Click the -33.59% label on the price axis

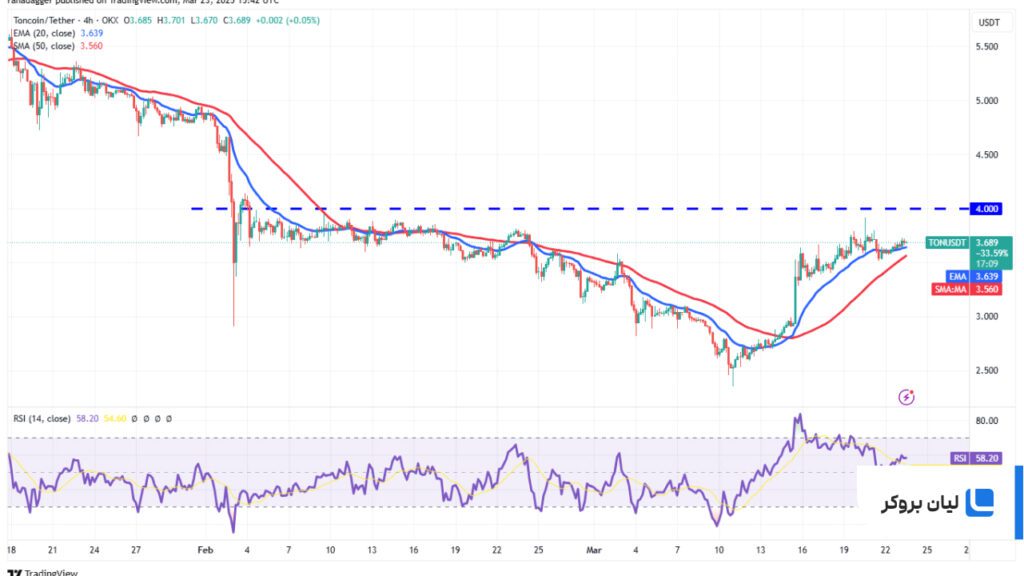tap(991, 253)
